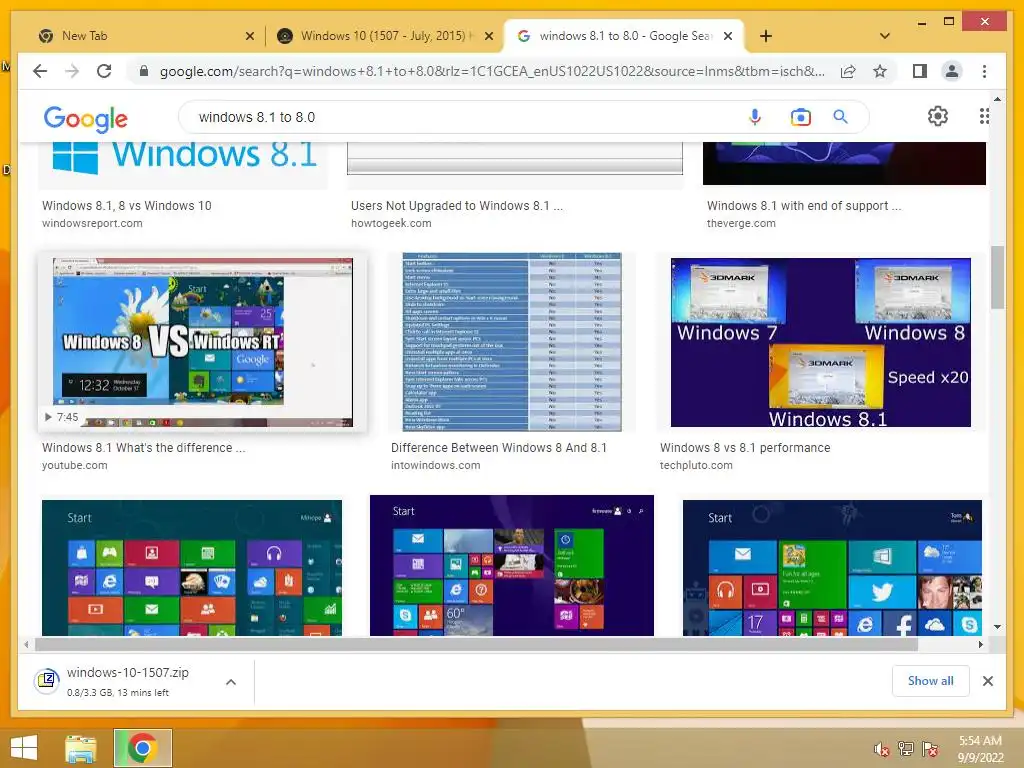Image resolution: width=1024 pixels, height=768 pixels.
Task: View site info via the padlock icon
Action: [144, 71]
